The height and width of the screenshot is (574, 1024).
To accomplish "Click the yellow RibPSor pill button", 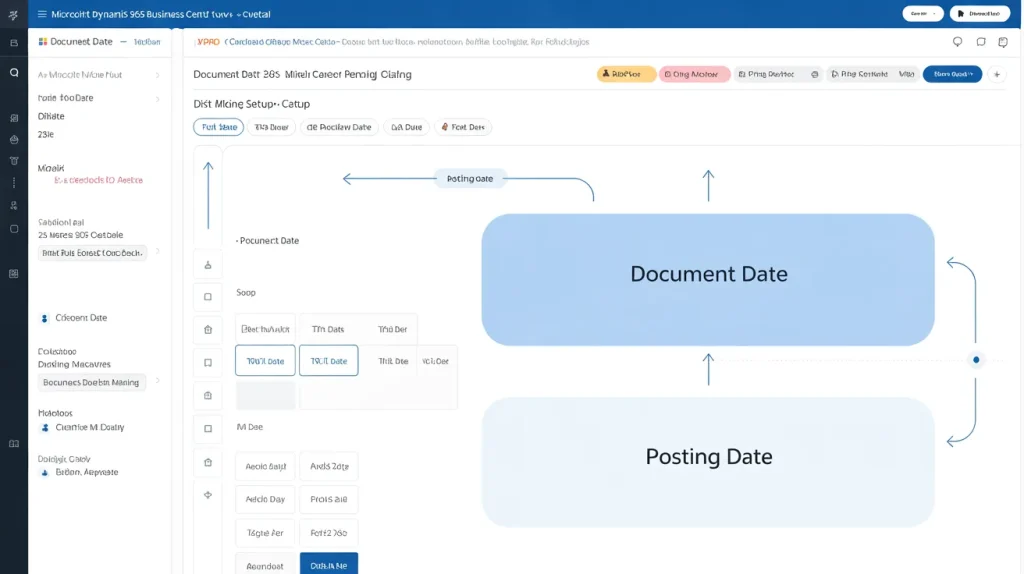I will point(626,74).
